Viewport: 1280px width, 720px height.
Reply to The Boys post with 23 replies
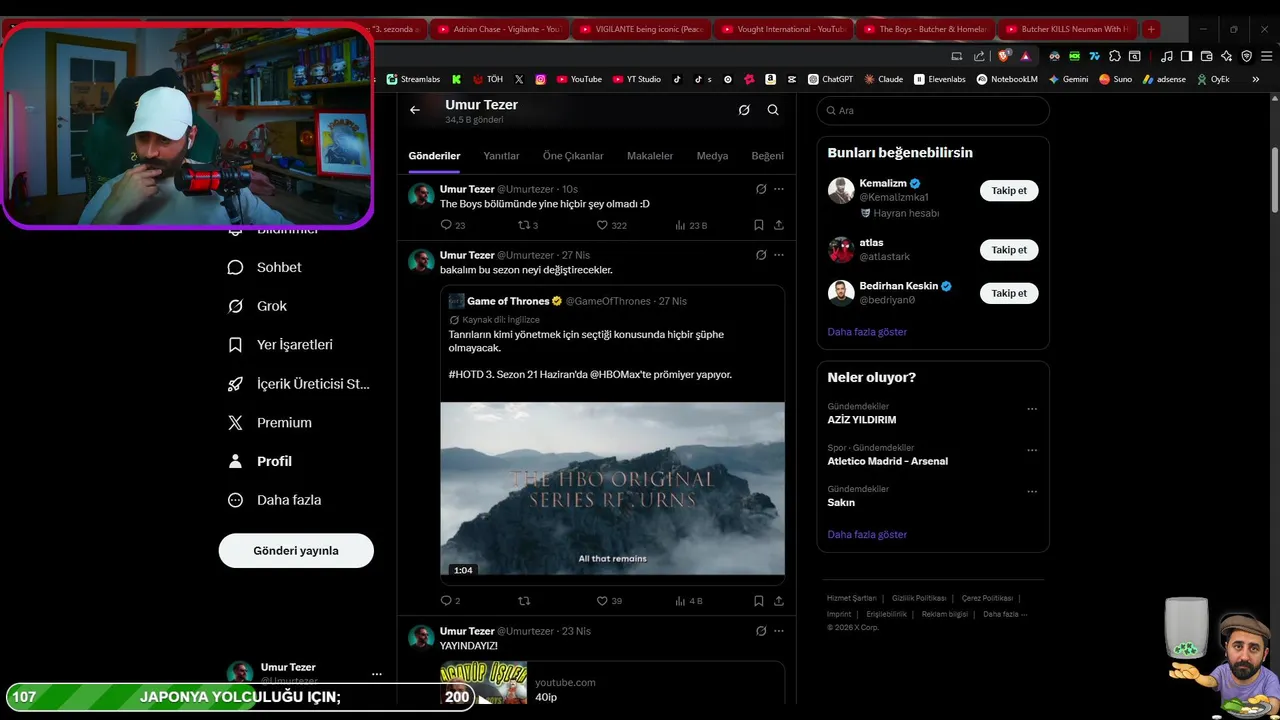coord(453,225)
